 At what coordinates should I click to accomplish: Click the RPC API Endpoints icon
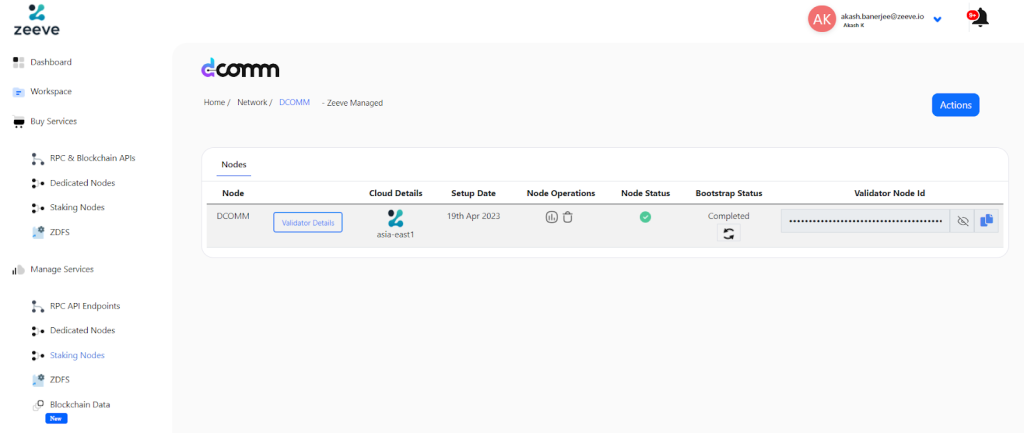pos(38,306)
